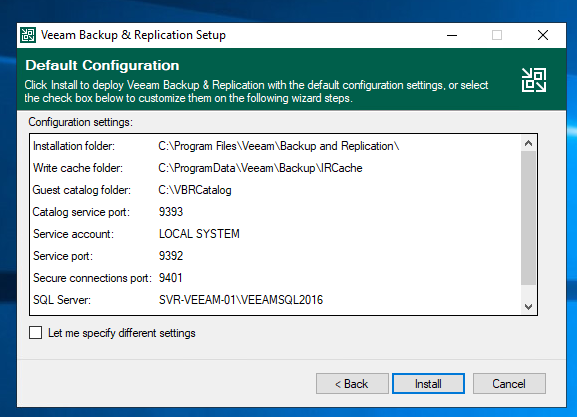Close the Veeam setup window

coord(543,35)
